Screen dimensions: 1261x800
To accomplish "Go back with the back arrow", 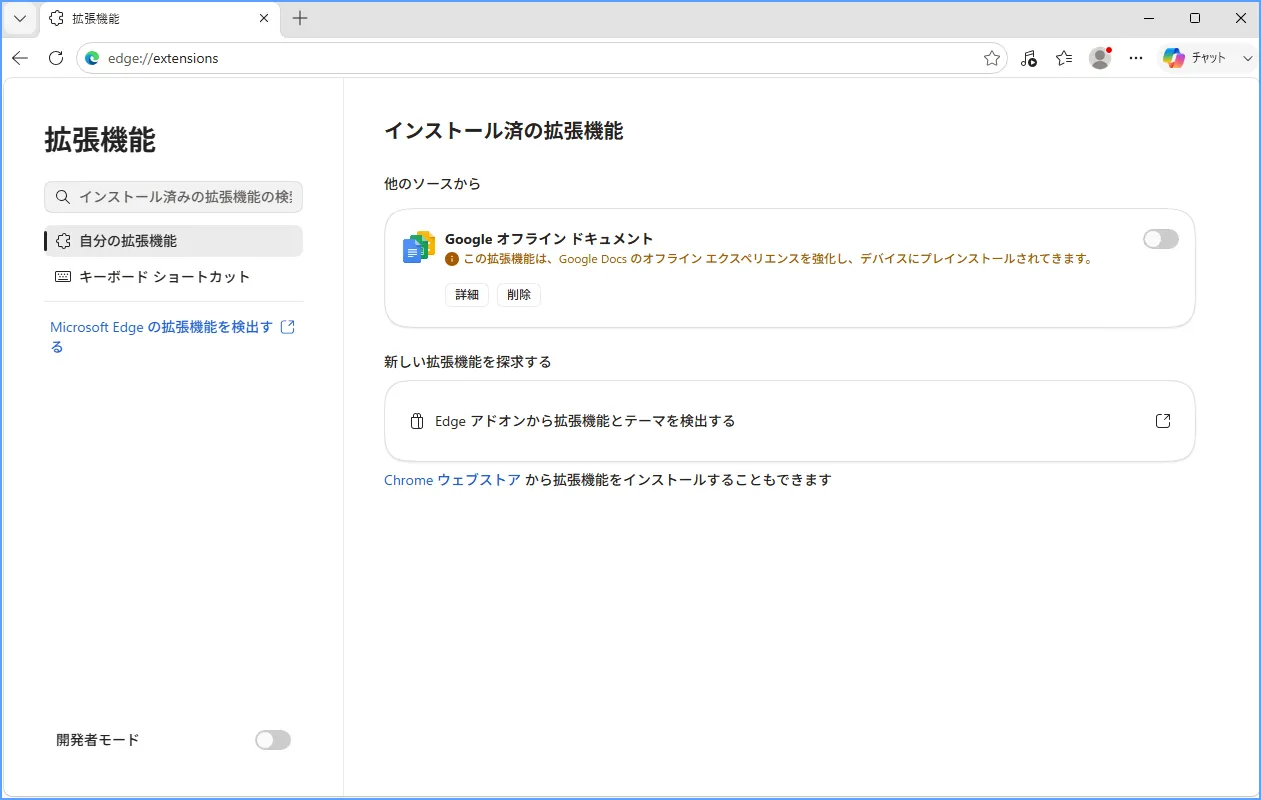I will [20, 58].
